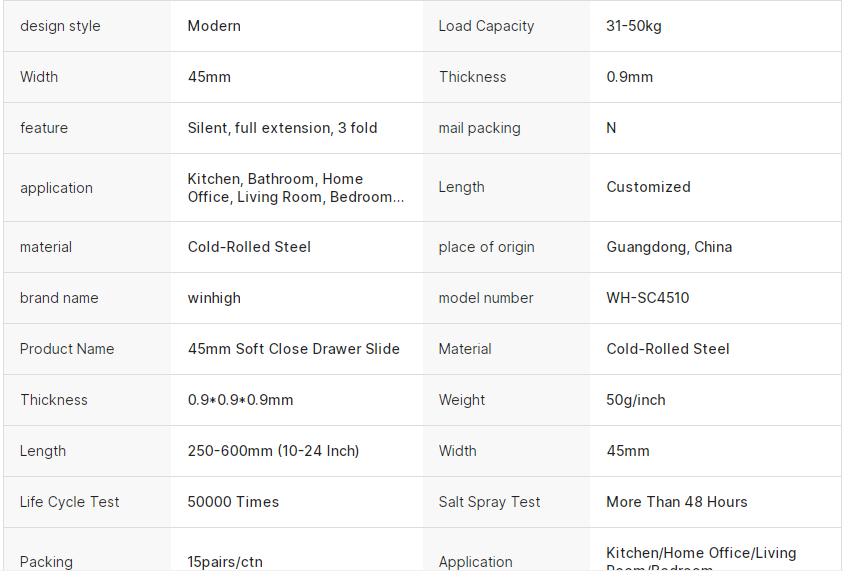Select the '50000 Times' life cycle value
The image size is (844, 571).
point(233,502)
